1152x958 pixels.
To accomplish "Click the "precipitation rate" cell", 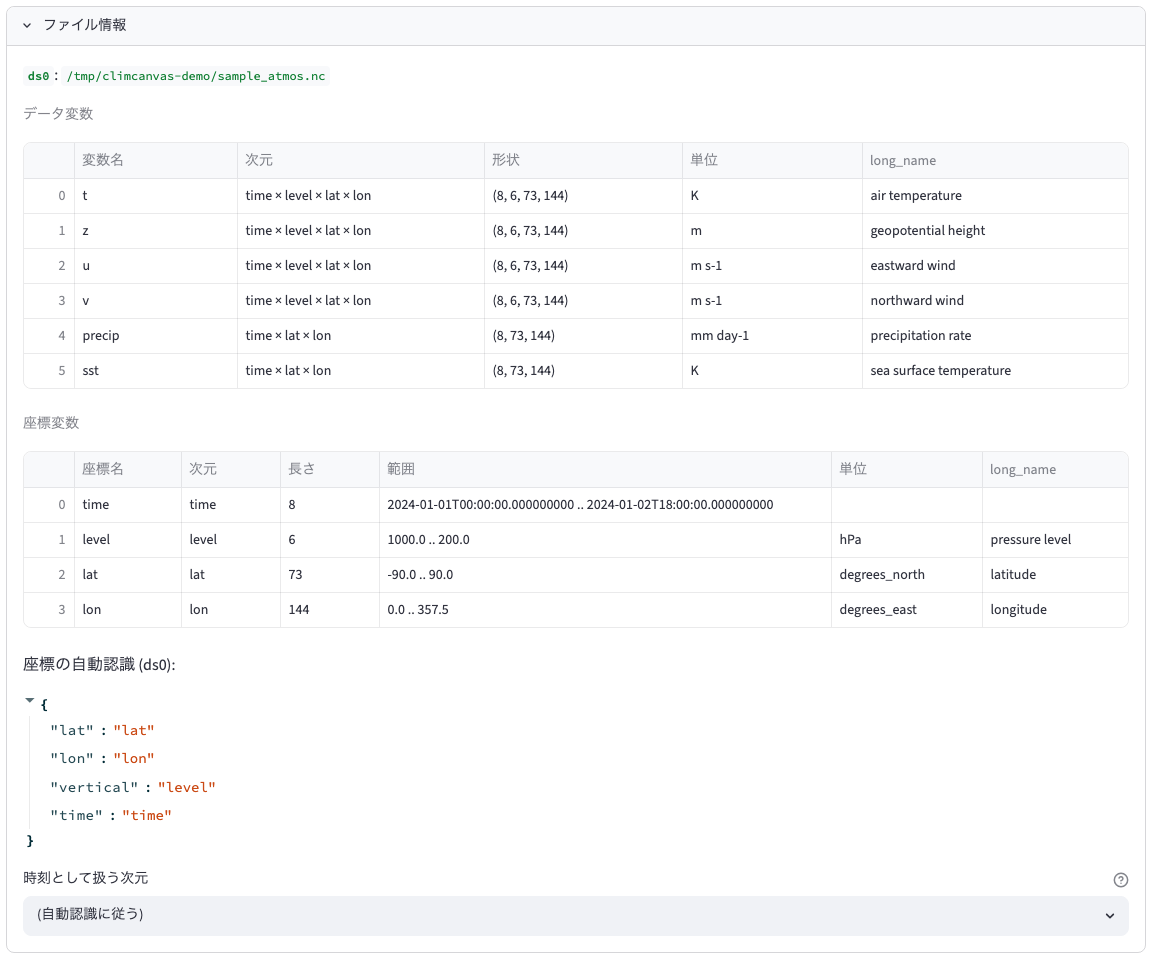I will (995, 336).
